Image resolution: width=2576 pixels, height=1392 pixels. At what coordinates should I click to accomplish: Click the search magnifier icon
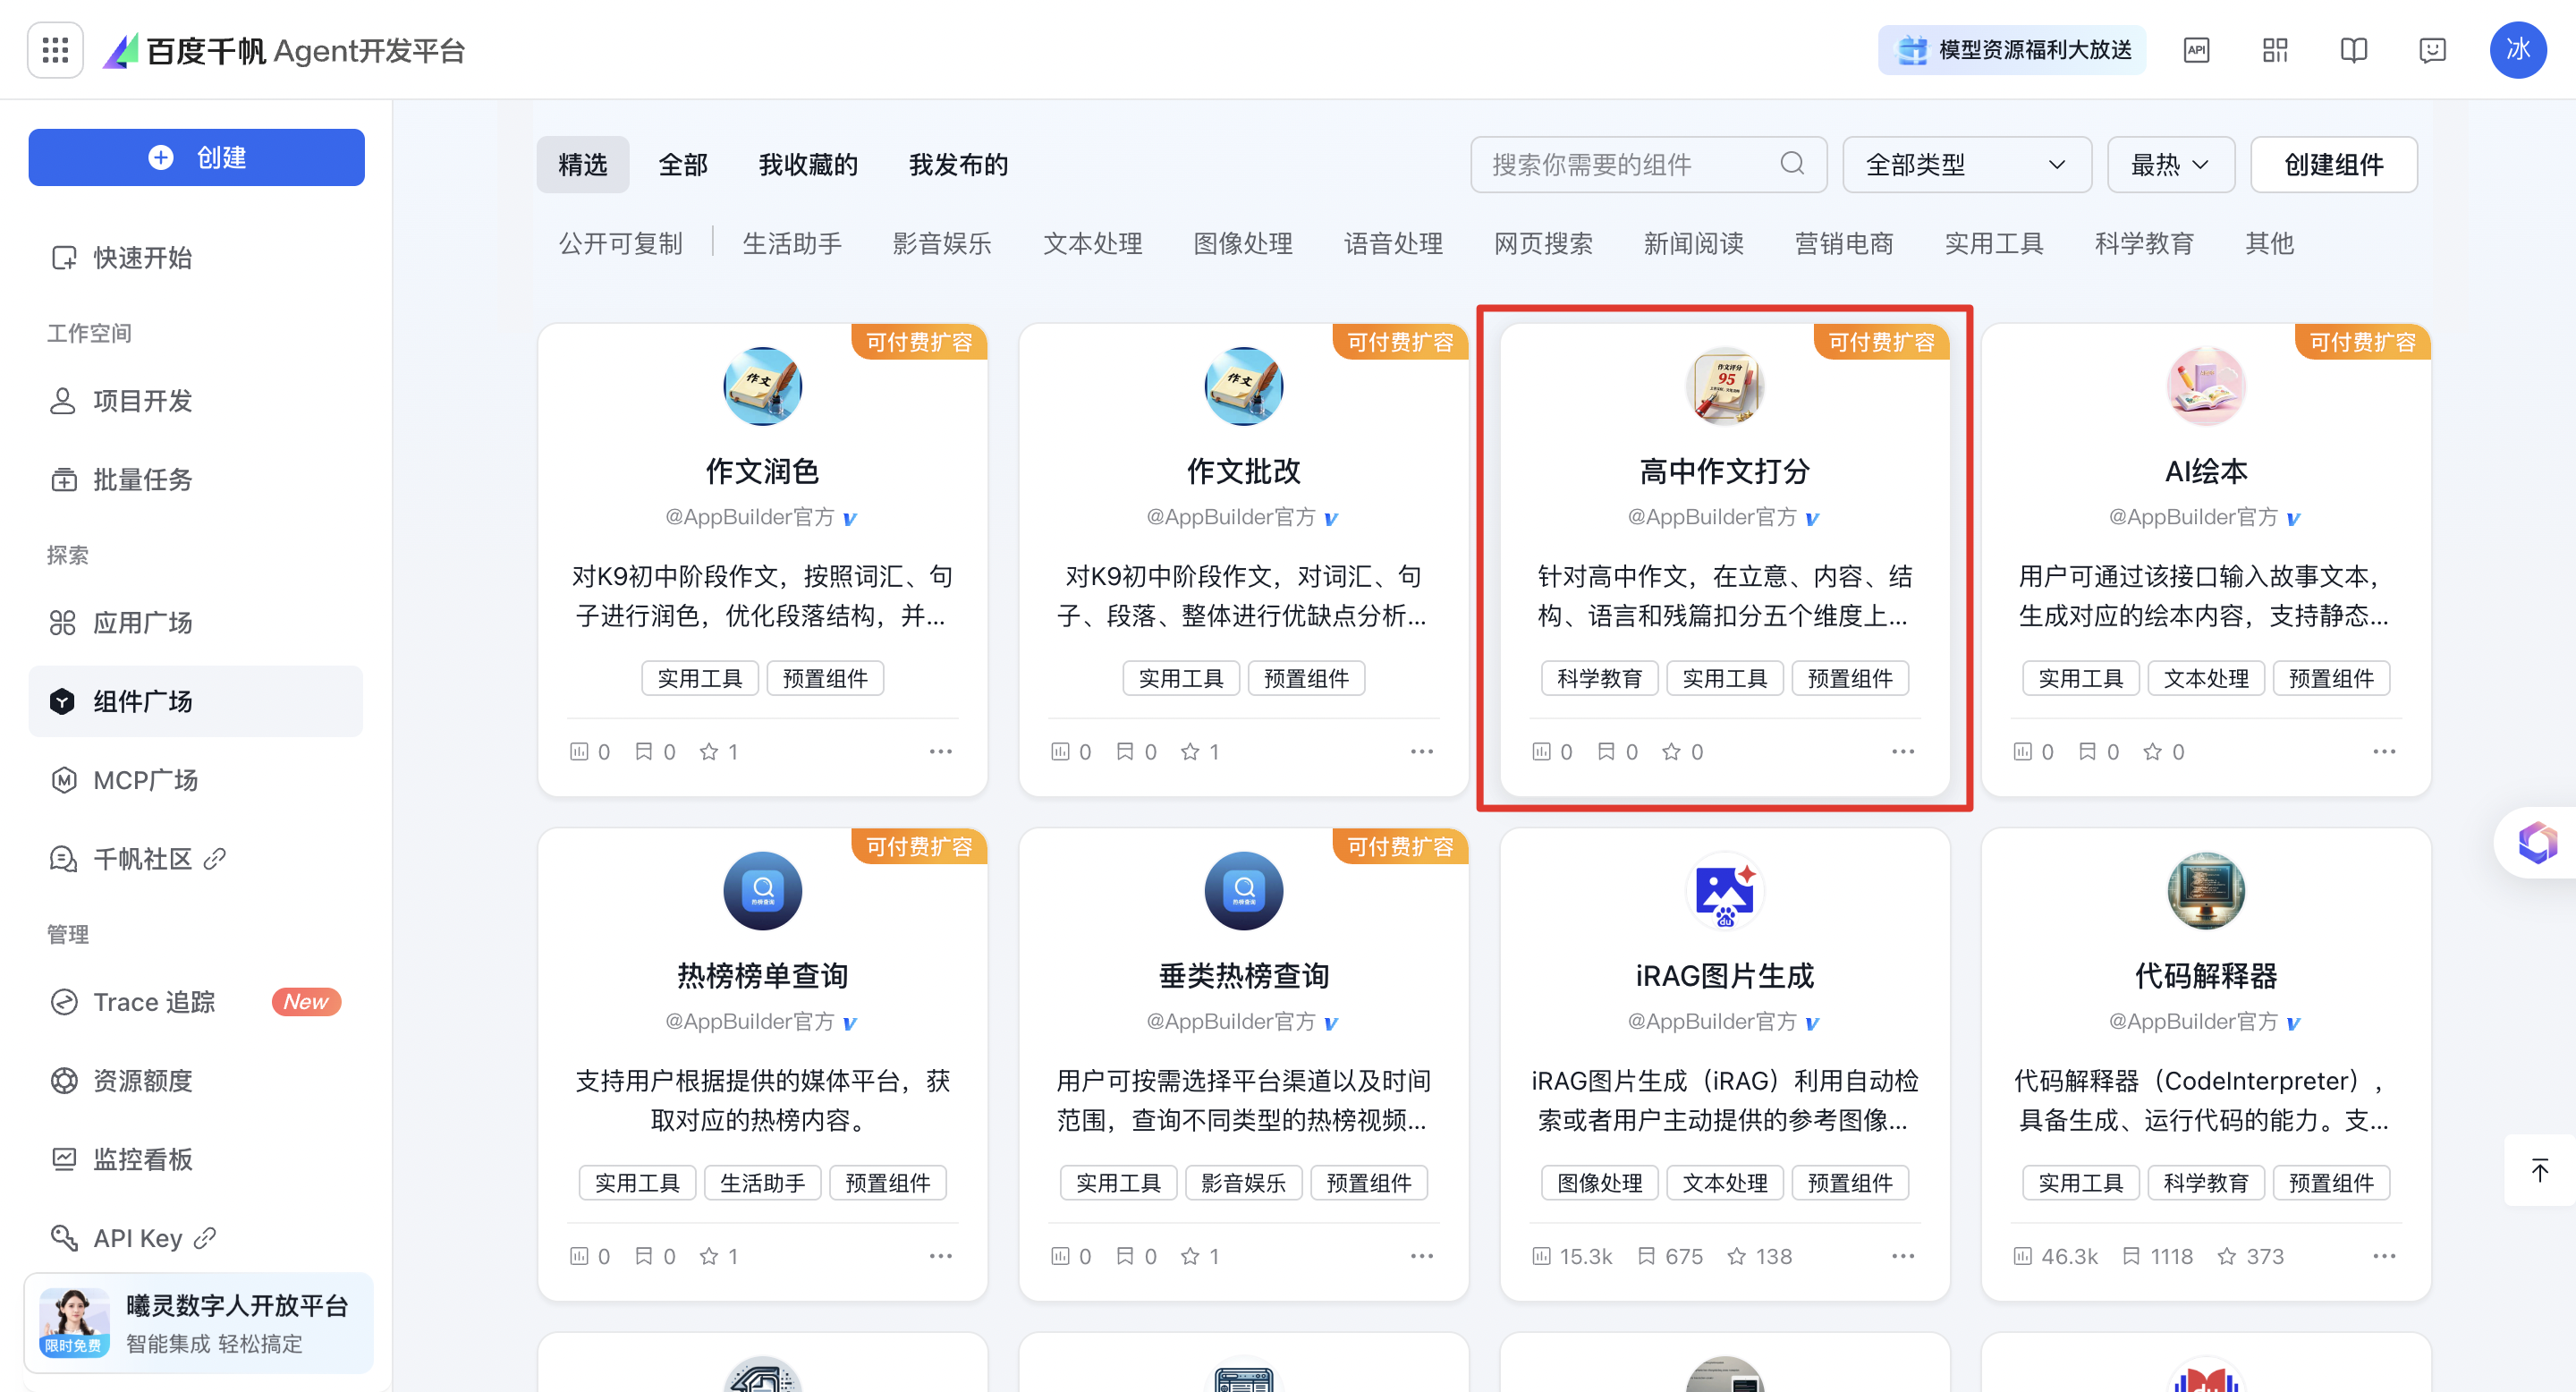1792,163
